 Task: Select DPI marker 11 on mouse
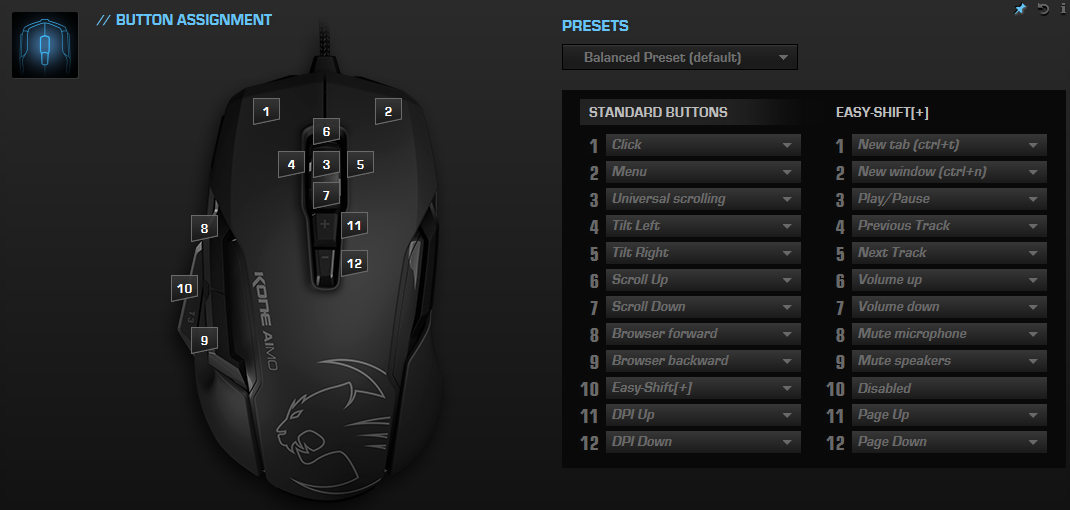tap(354, 225)
